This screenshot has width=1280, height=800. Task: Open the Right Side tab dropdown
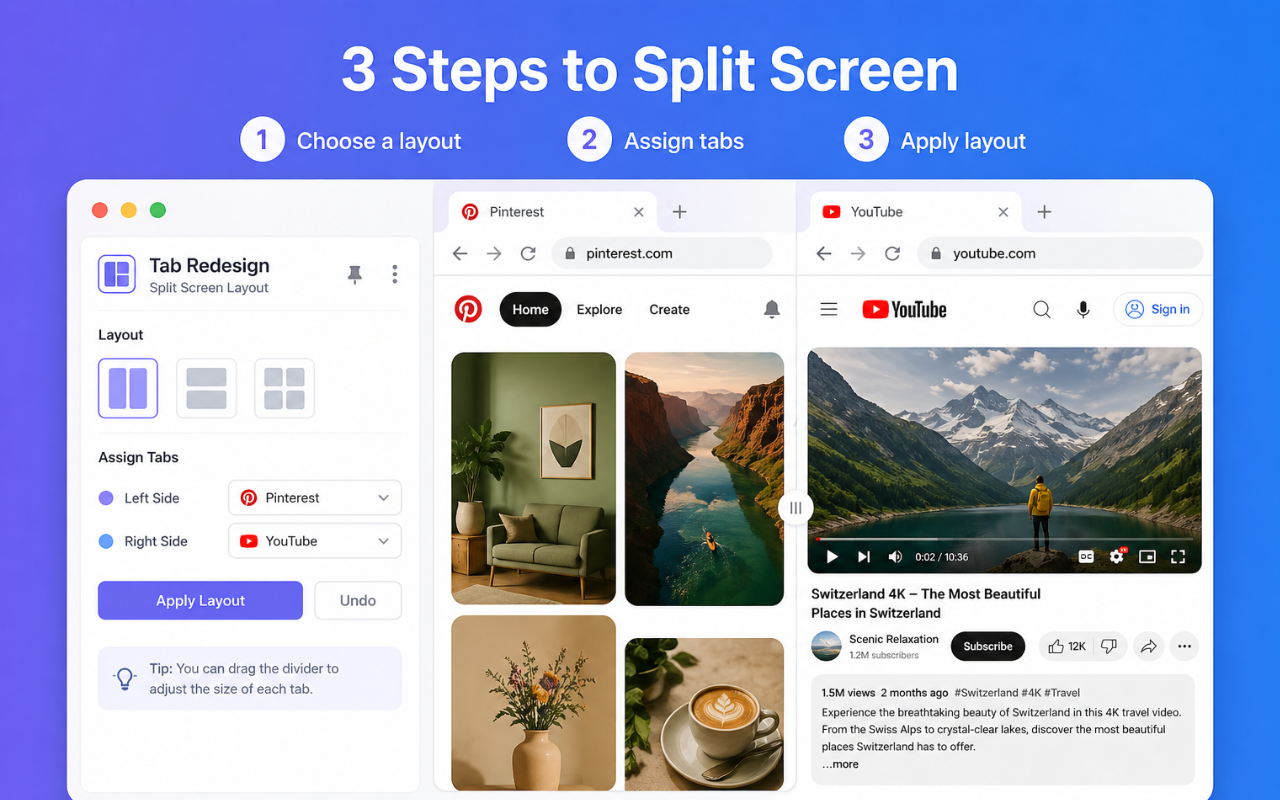point(315,541)
